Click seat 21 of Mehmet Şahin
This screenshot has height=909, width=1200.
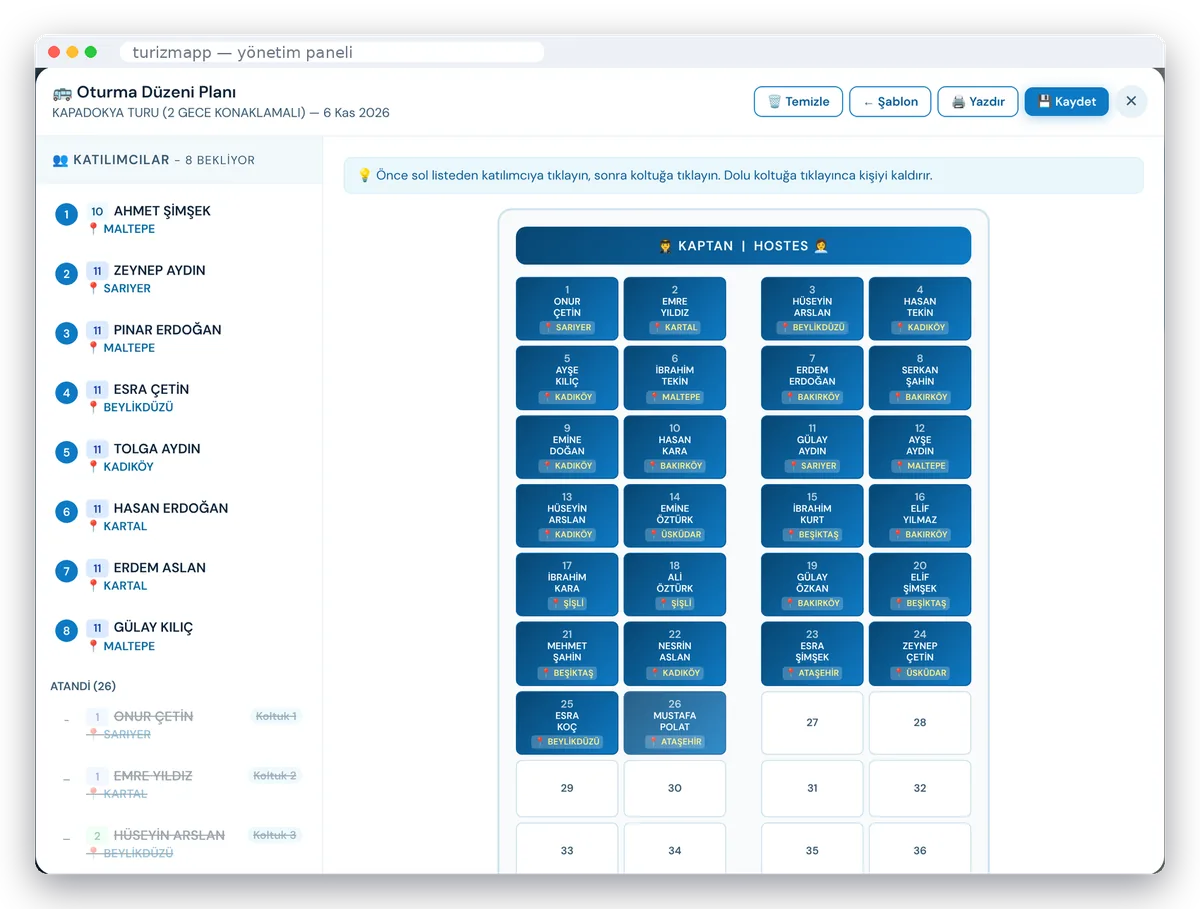point(567,654)
